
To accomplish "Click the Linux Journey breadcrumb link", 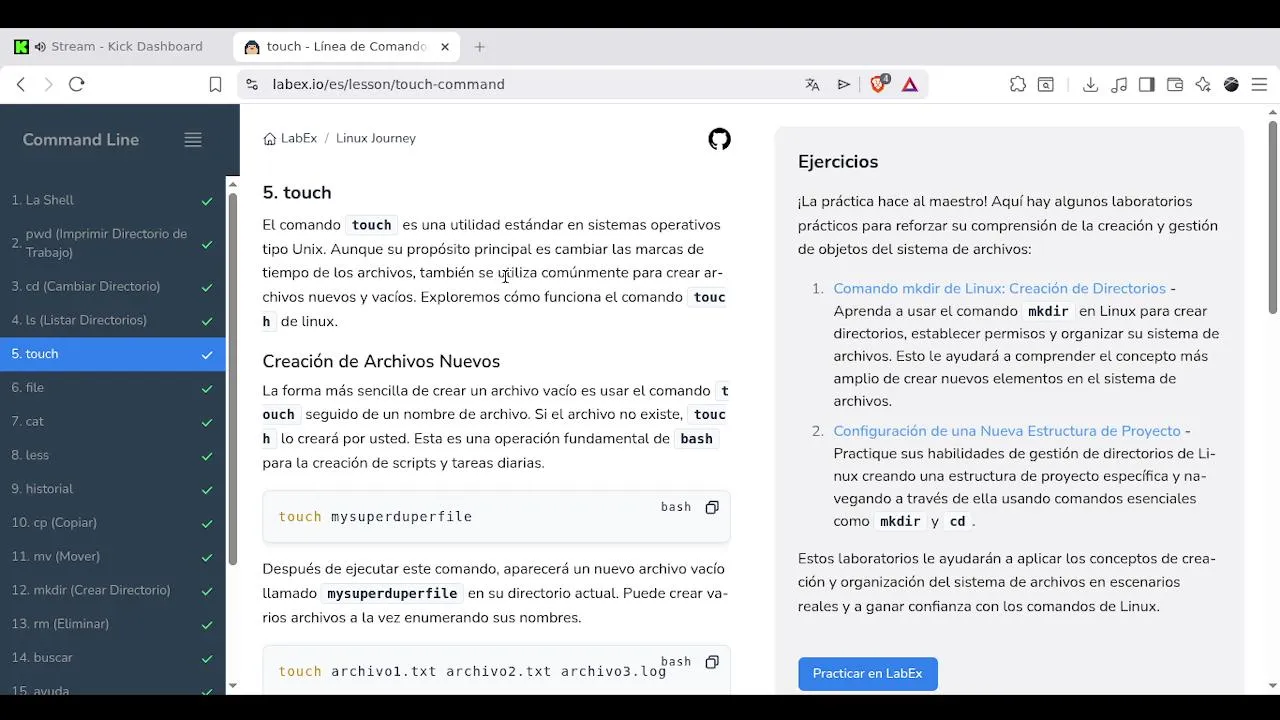I will [376, 139].
